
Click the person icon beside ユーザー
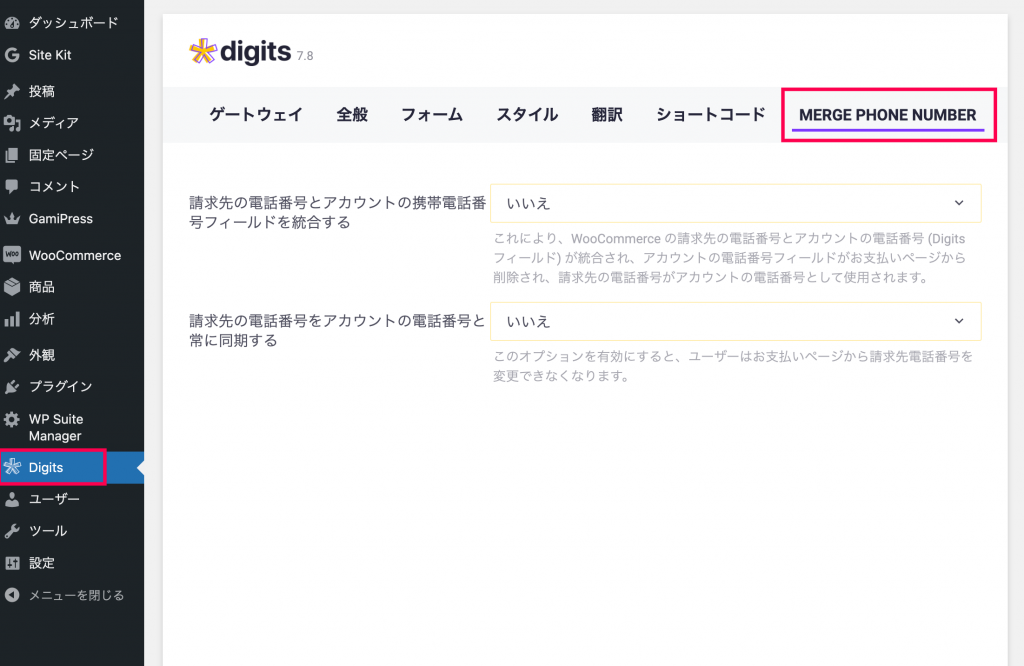[x=12, y=500]
